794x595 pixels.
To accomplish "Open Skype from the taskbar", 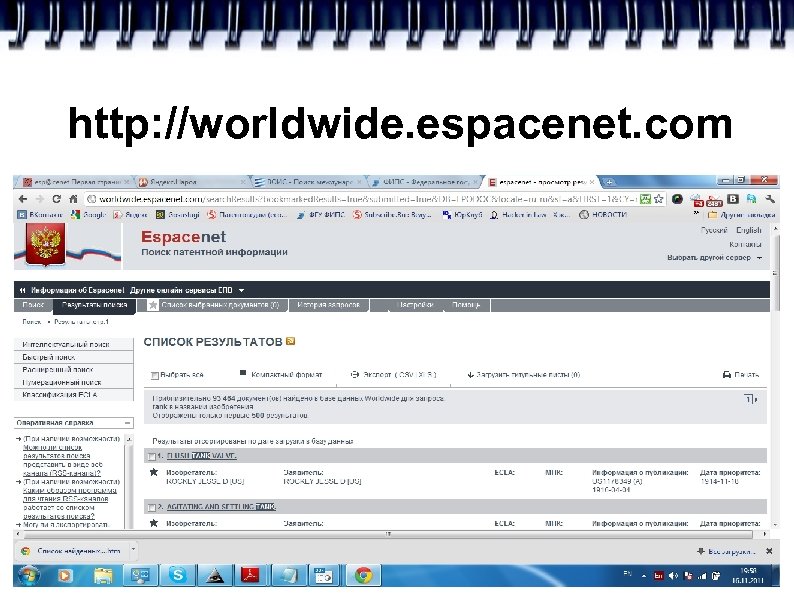I will click(178, 575).
